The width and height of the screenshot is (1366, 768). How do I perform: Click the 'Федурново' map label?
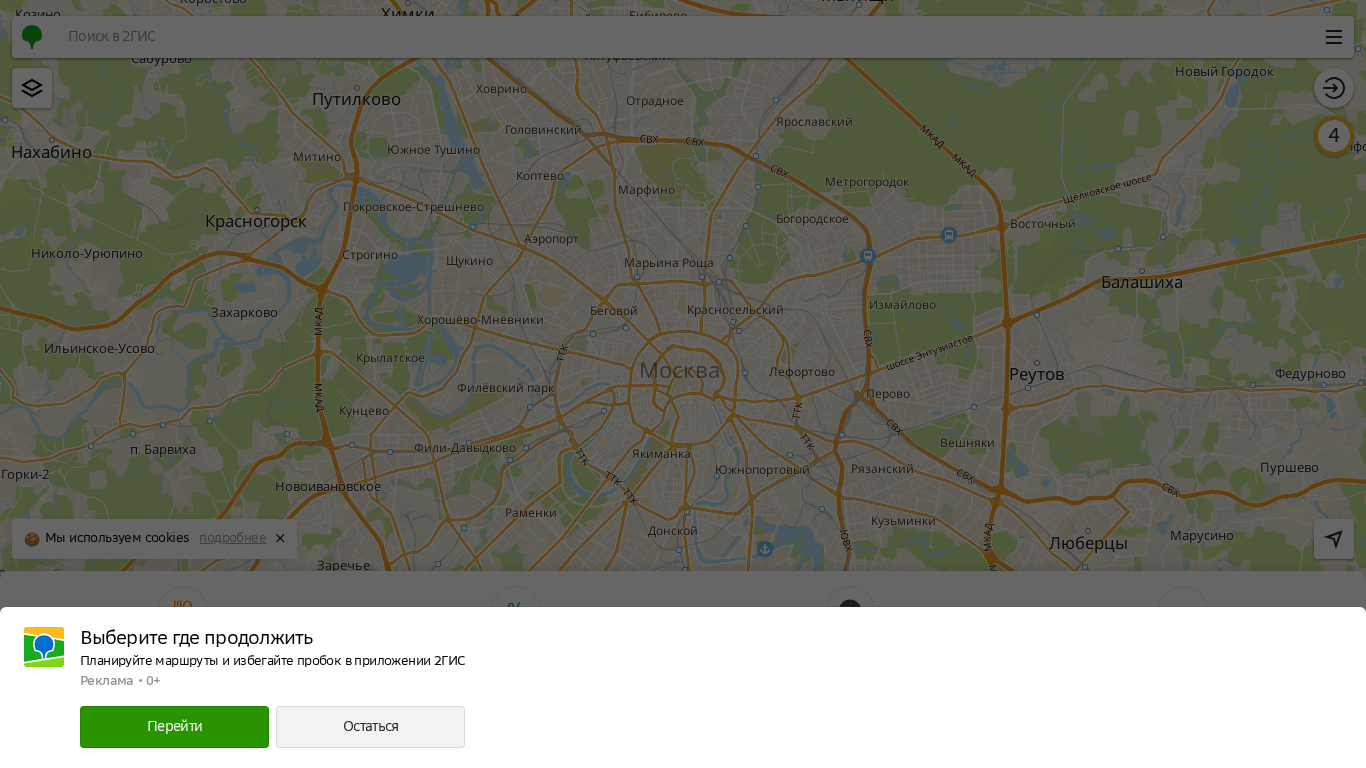click(x=1310, y=374)
